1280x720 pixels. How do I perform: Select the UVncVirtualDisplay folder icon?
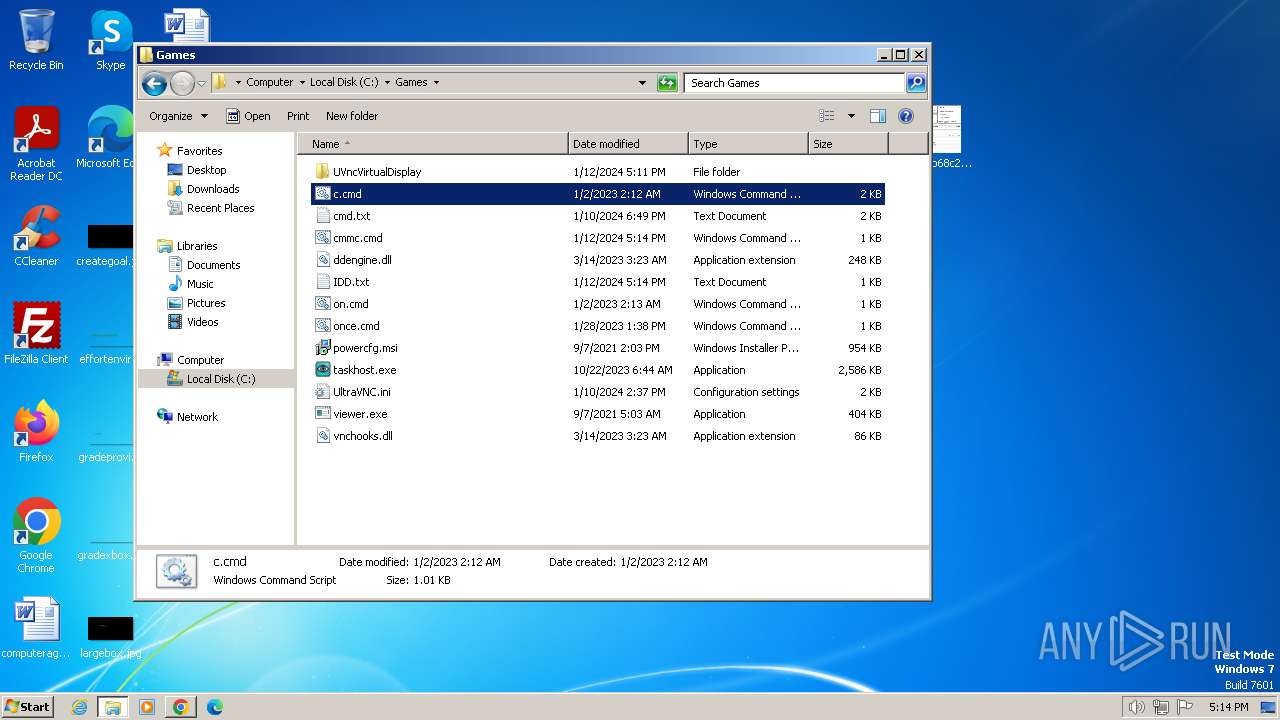click(x=322, y=172)
